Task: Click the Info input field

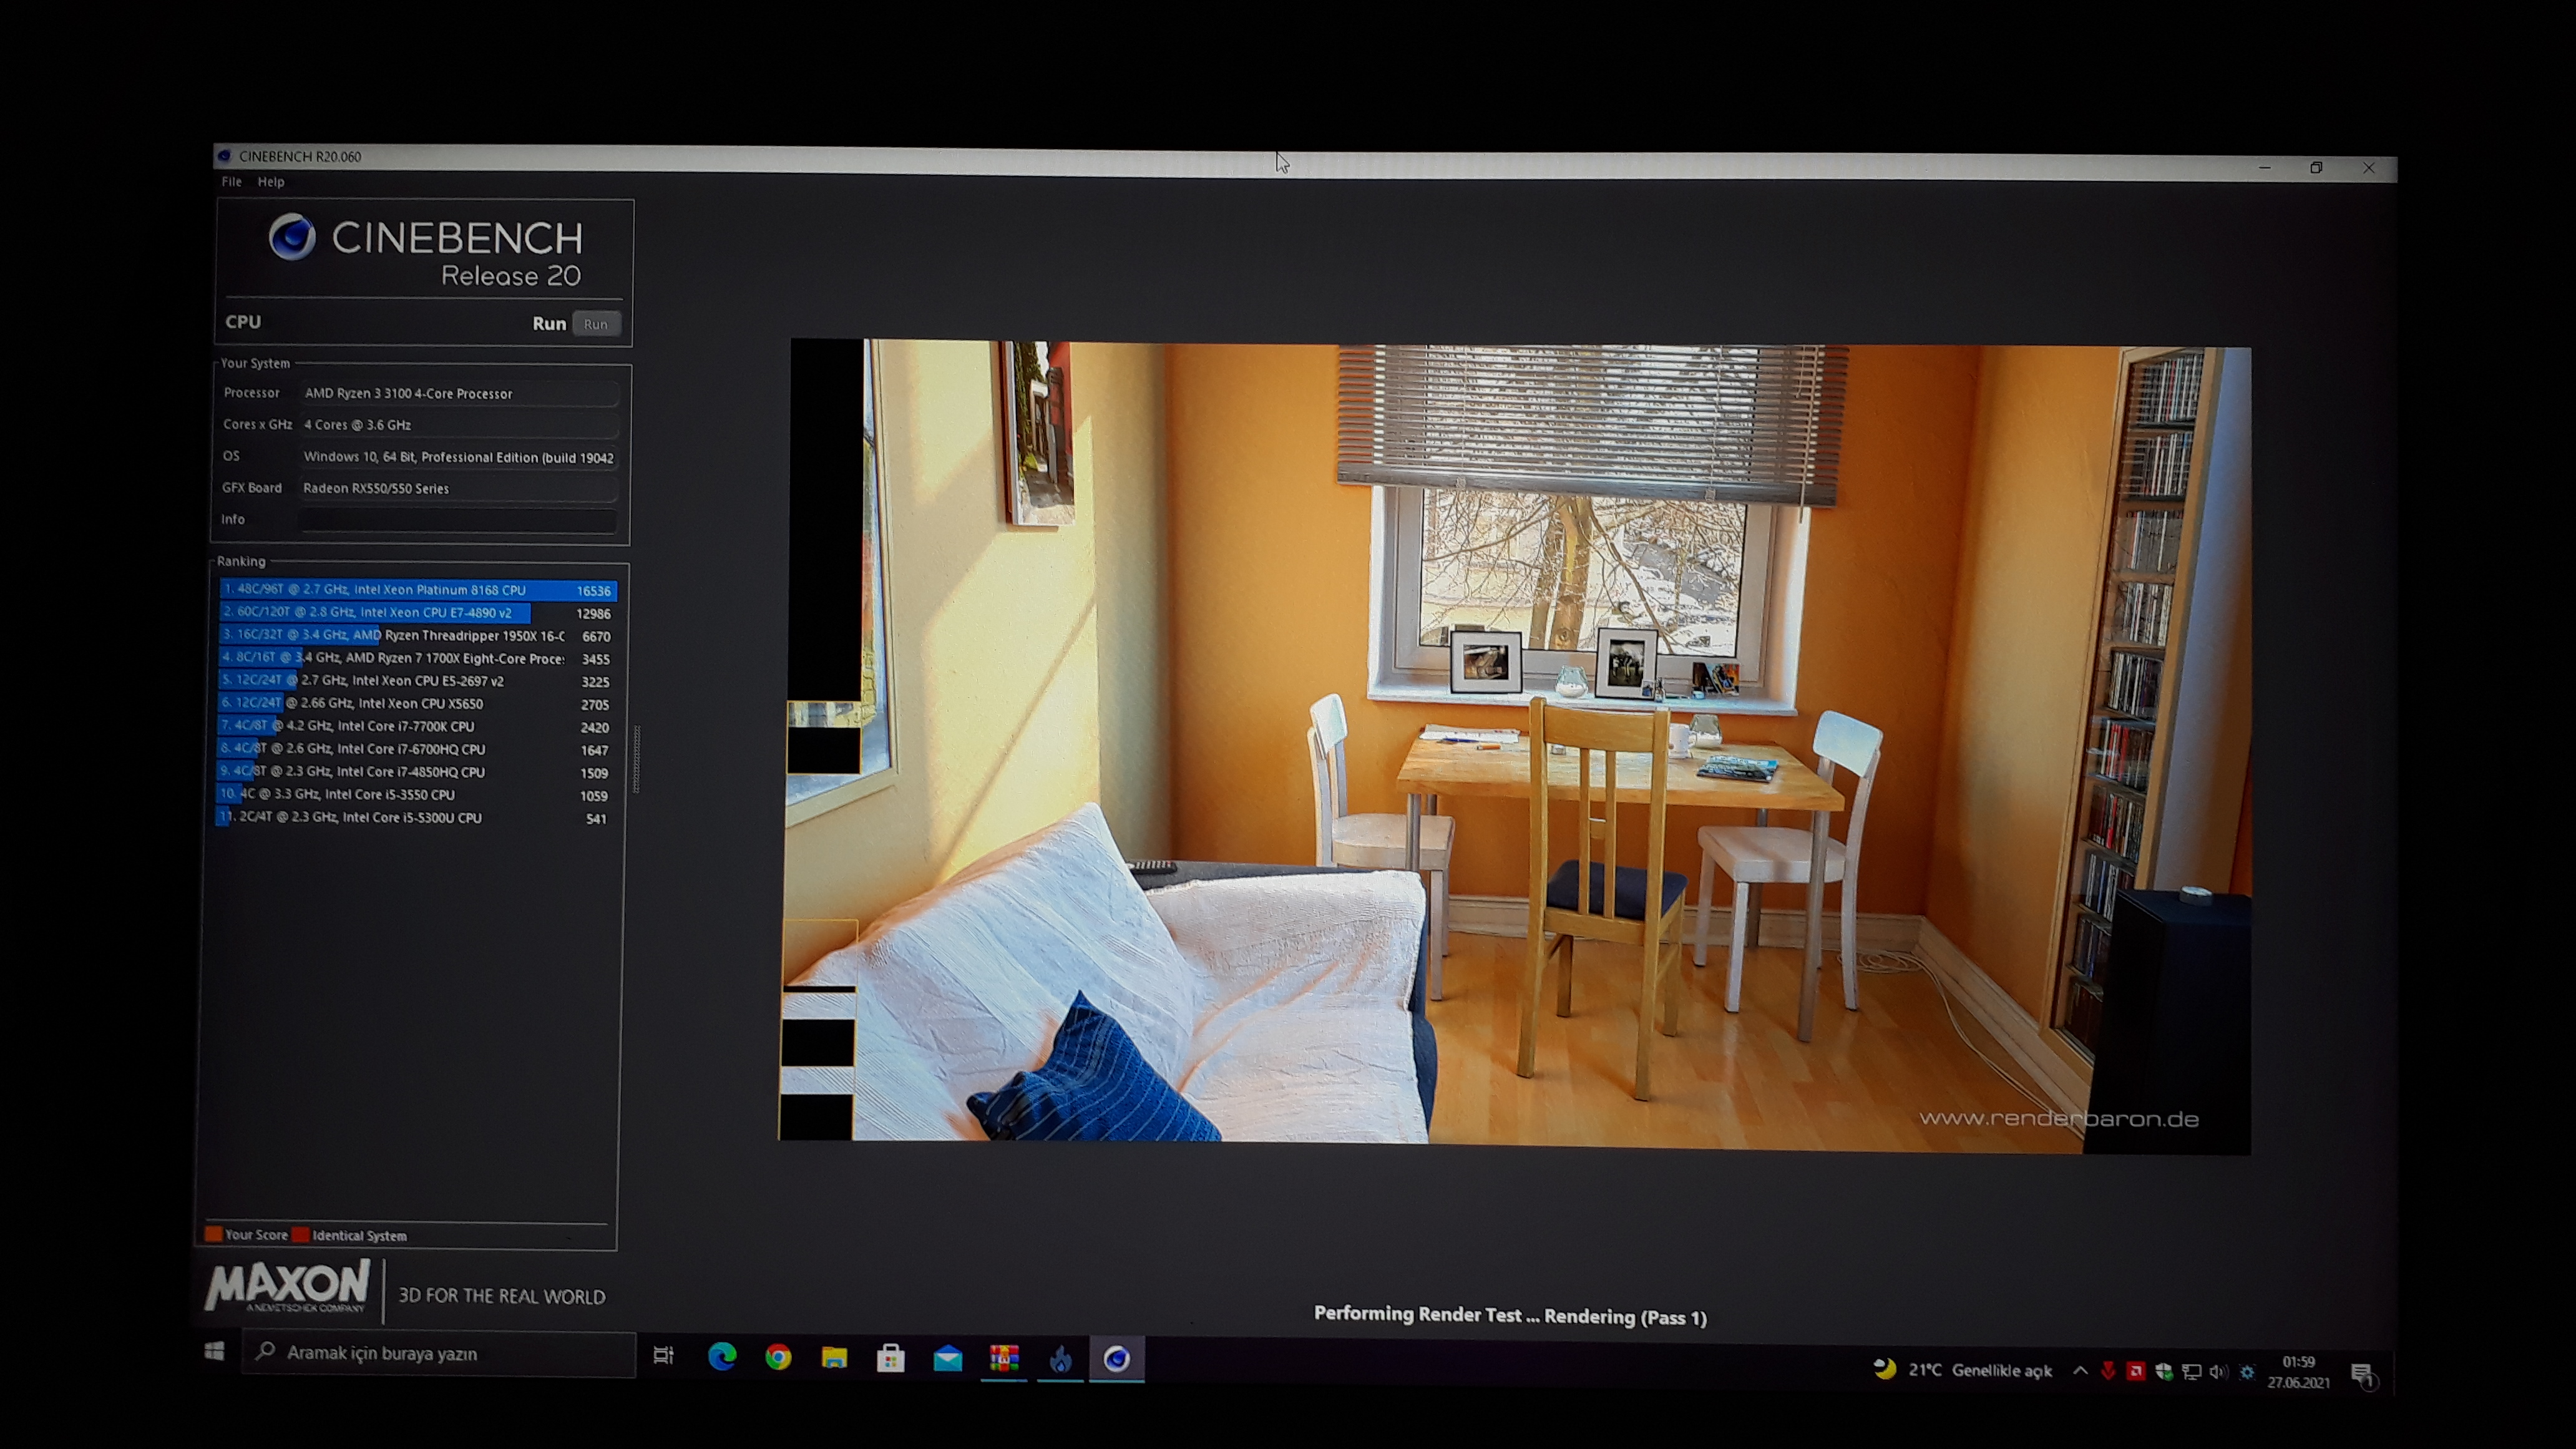Action: coord(458,520)
